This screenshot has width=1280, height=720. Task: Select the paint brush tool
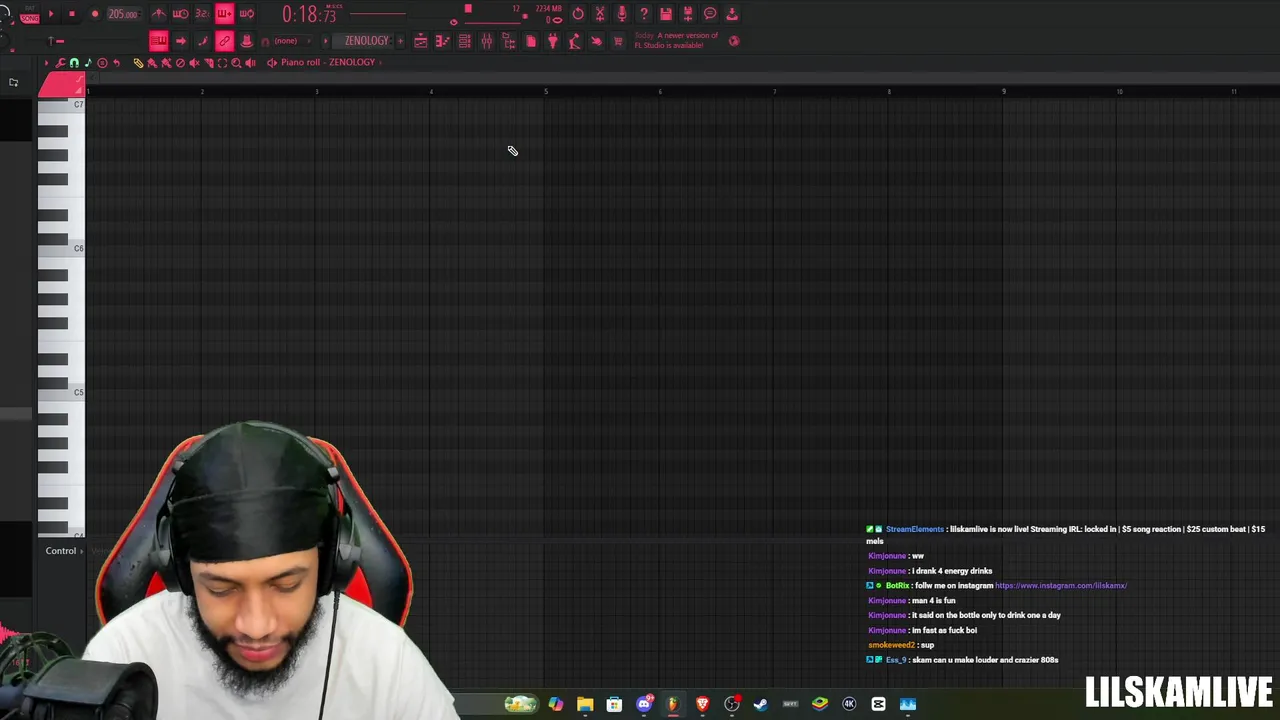point(152,62)
